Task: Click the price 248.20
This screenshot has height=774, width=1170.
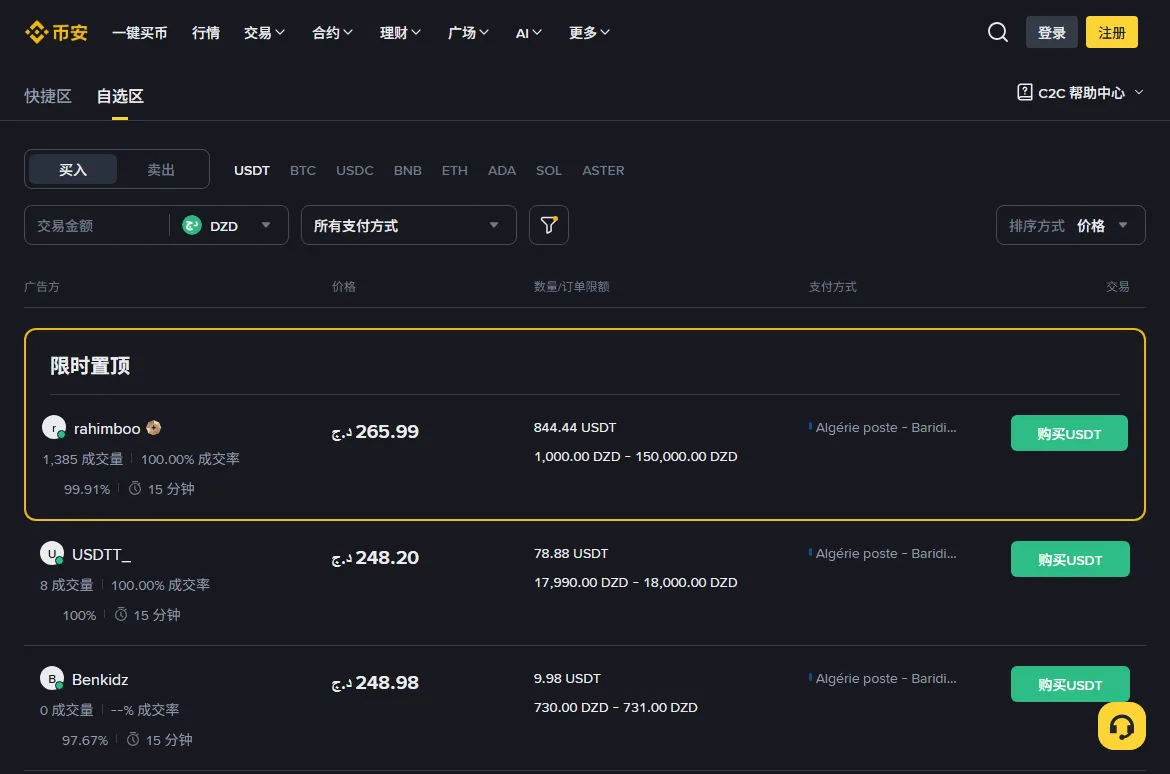Action: click(x=375, y=558)
